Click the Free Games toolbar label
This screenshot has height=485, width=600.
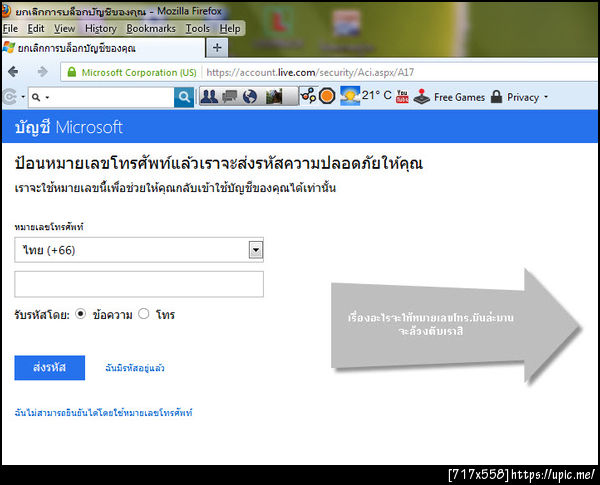pyautogui.click(x=459, y=97)
